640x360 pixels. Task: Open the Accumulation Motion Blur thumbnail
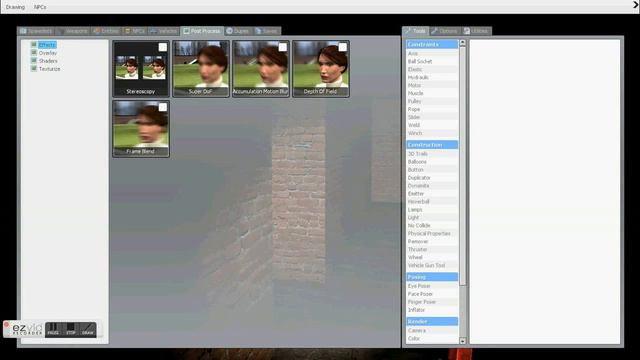click(261, 69)
